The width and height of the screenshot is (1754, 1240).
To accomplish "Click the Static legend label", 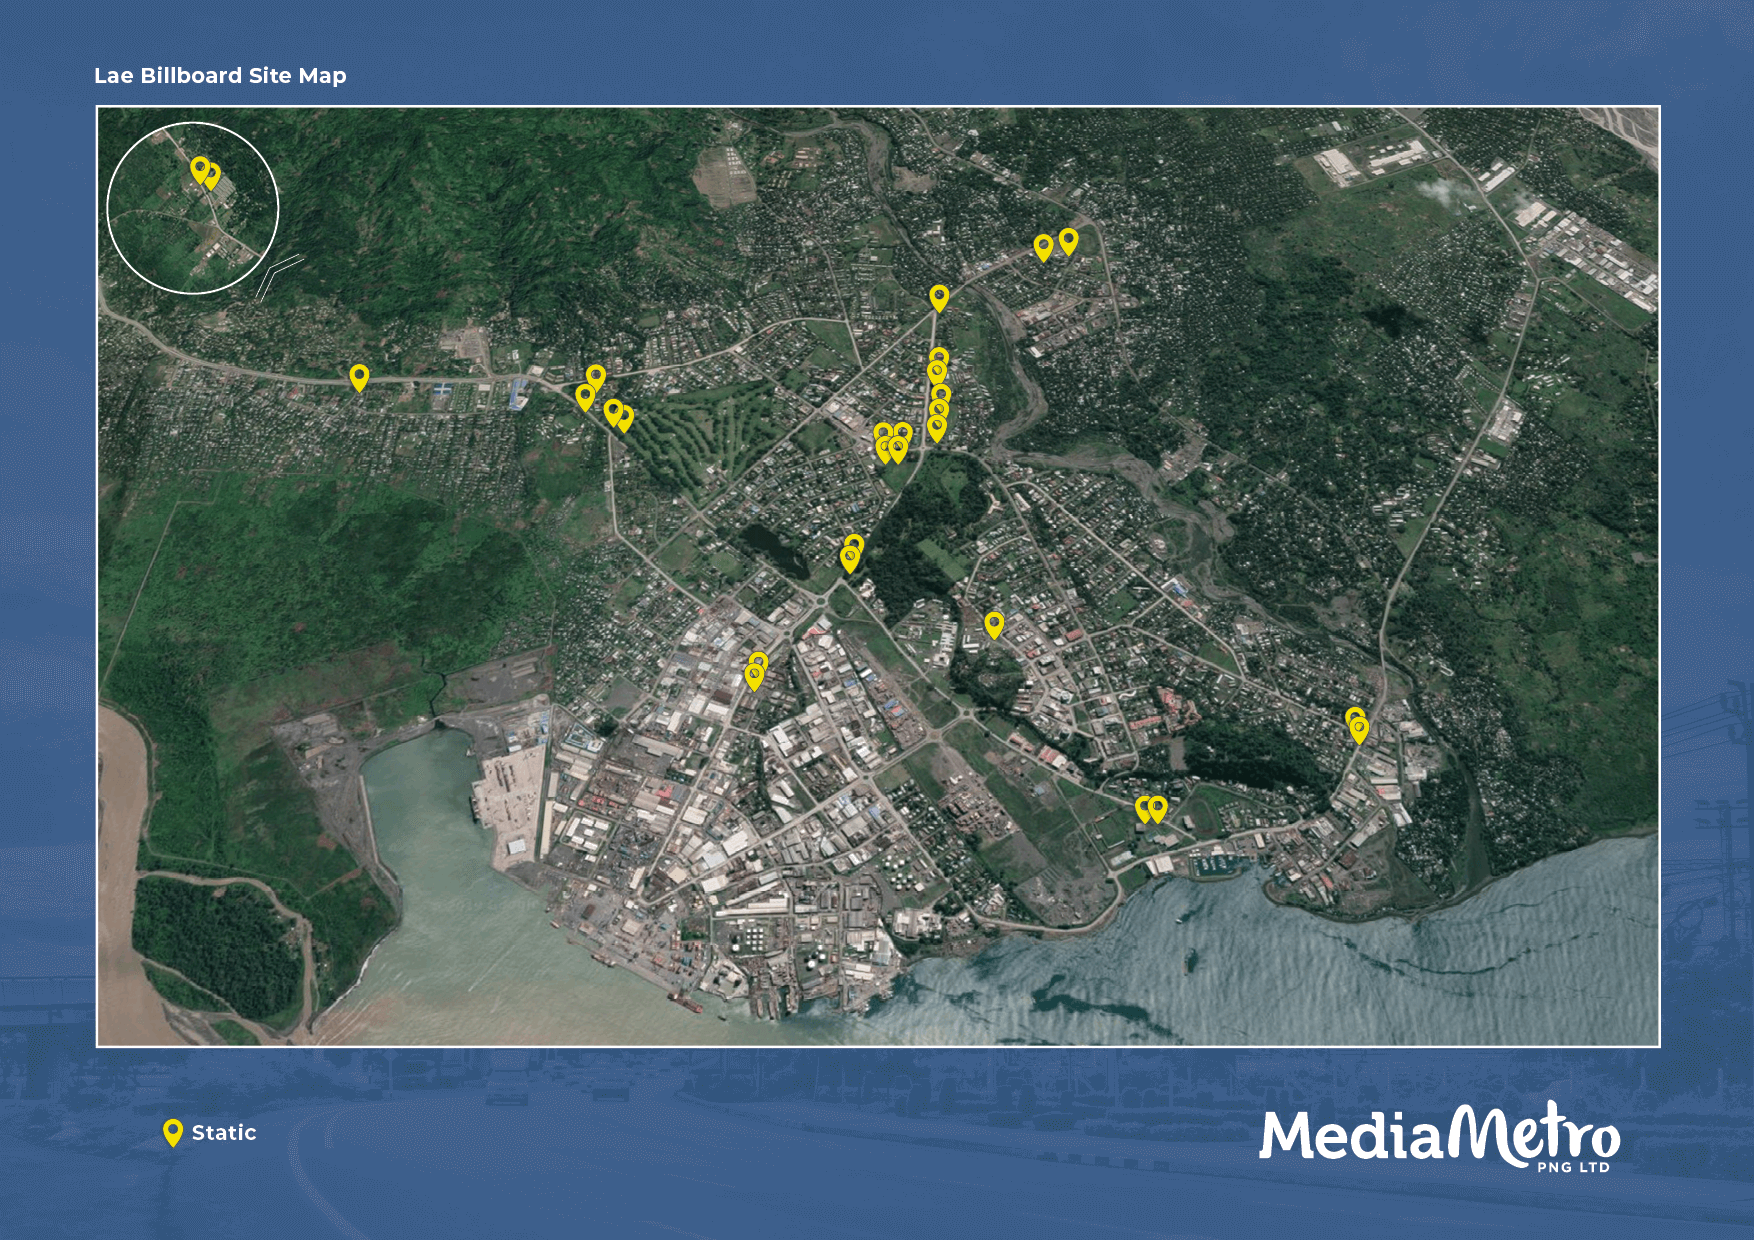I will point(224,1133).
